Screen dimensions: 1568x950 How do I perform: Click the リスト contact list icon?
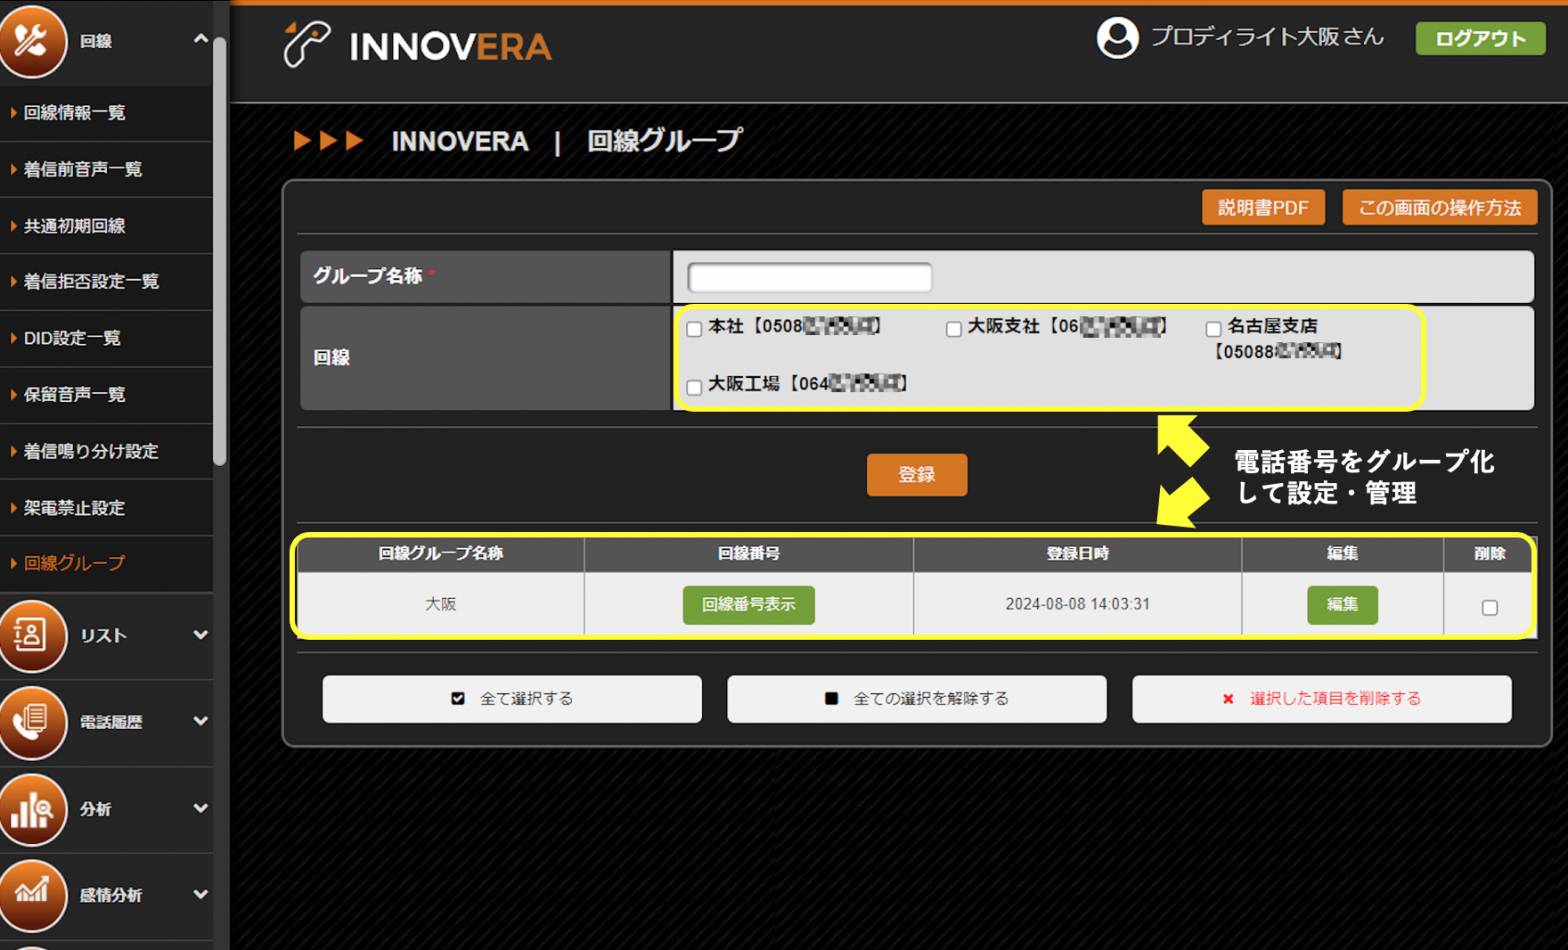point(32,635)
